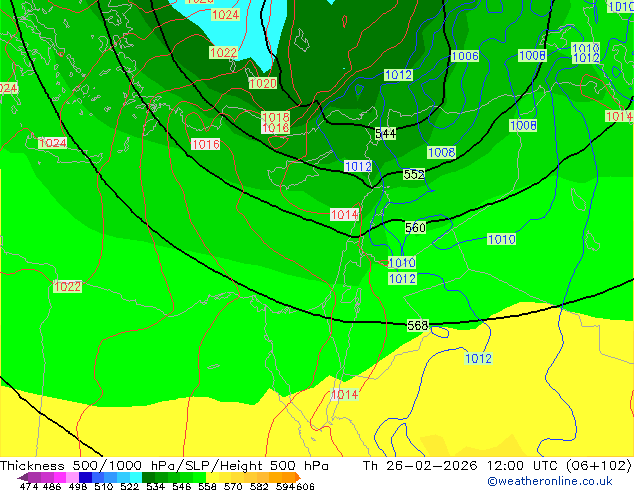Click the 1008 label right of the 544 contour label

tap(442, 153)
